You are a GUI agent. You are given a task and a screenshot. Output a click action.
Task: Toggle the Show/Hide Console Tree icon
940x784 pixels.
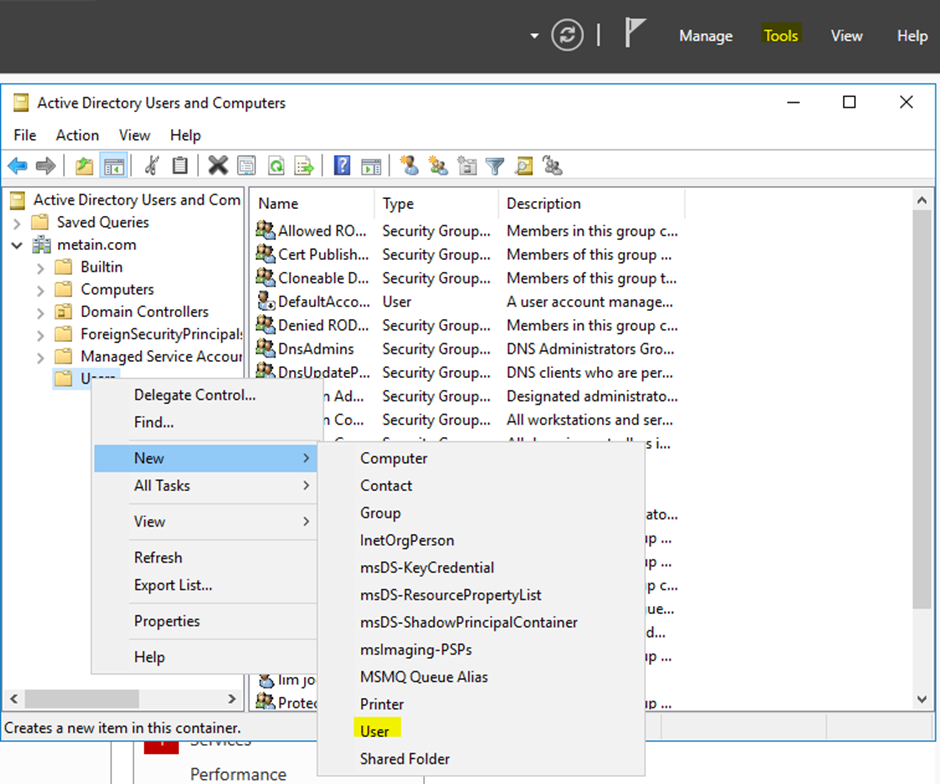pyautogui.click(x=114, y=165)
